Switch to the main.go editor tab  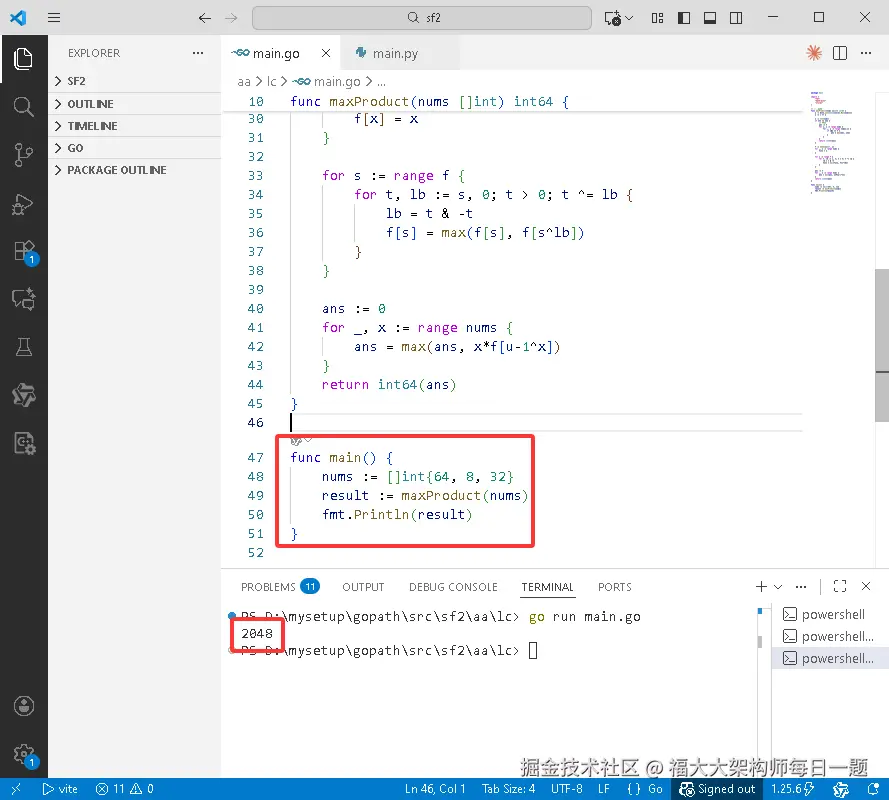coord(276,53)
